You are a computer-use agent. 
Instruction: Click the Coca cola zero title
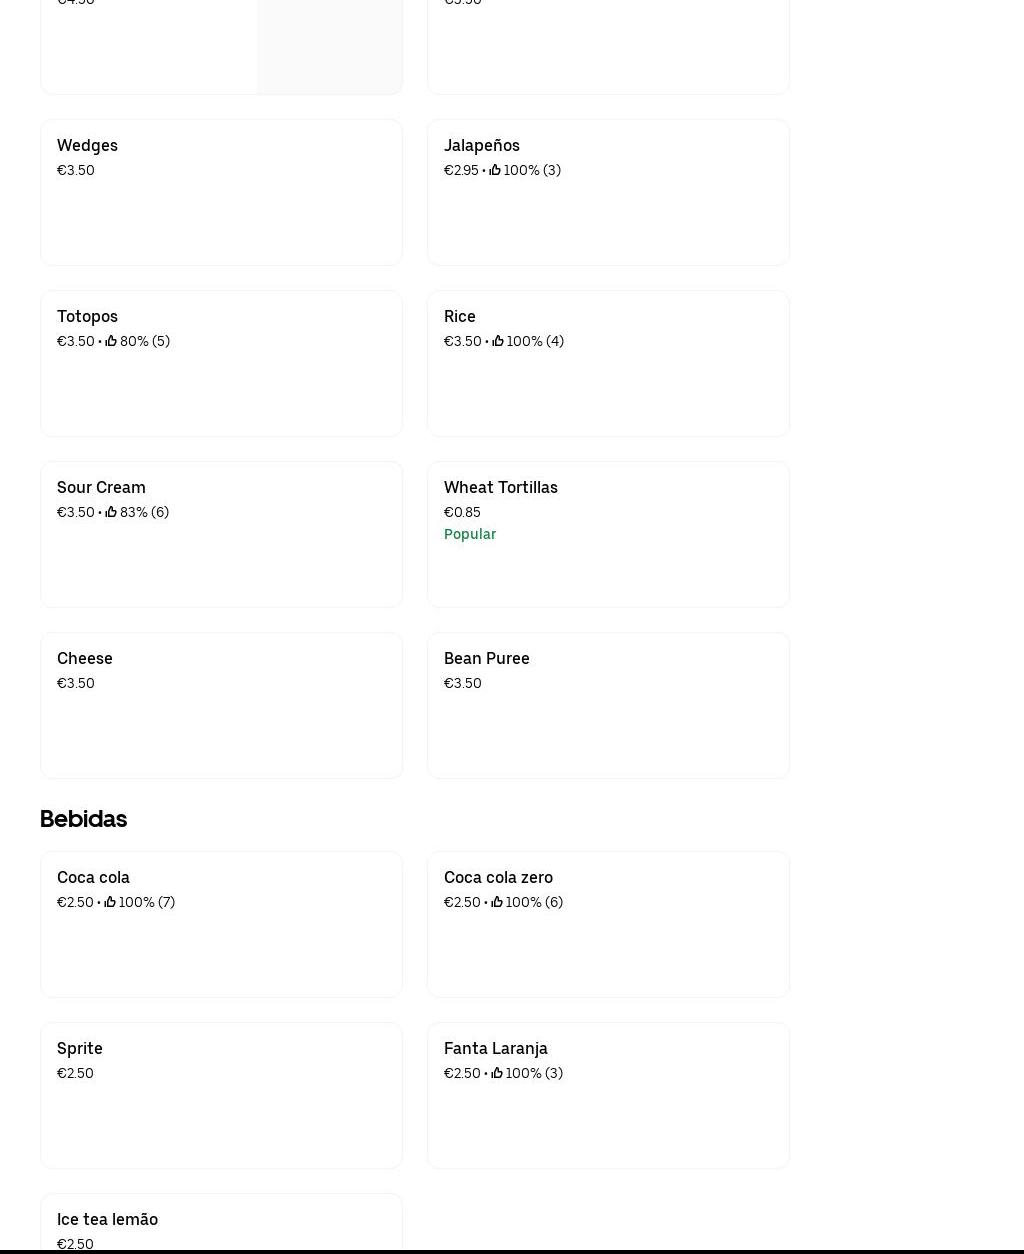[498, 877]
